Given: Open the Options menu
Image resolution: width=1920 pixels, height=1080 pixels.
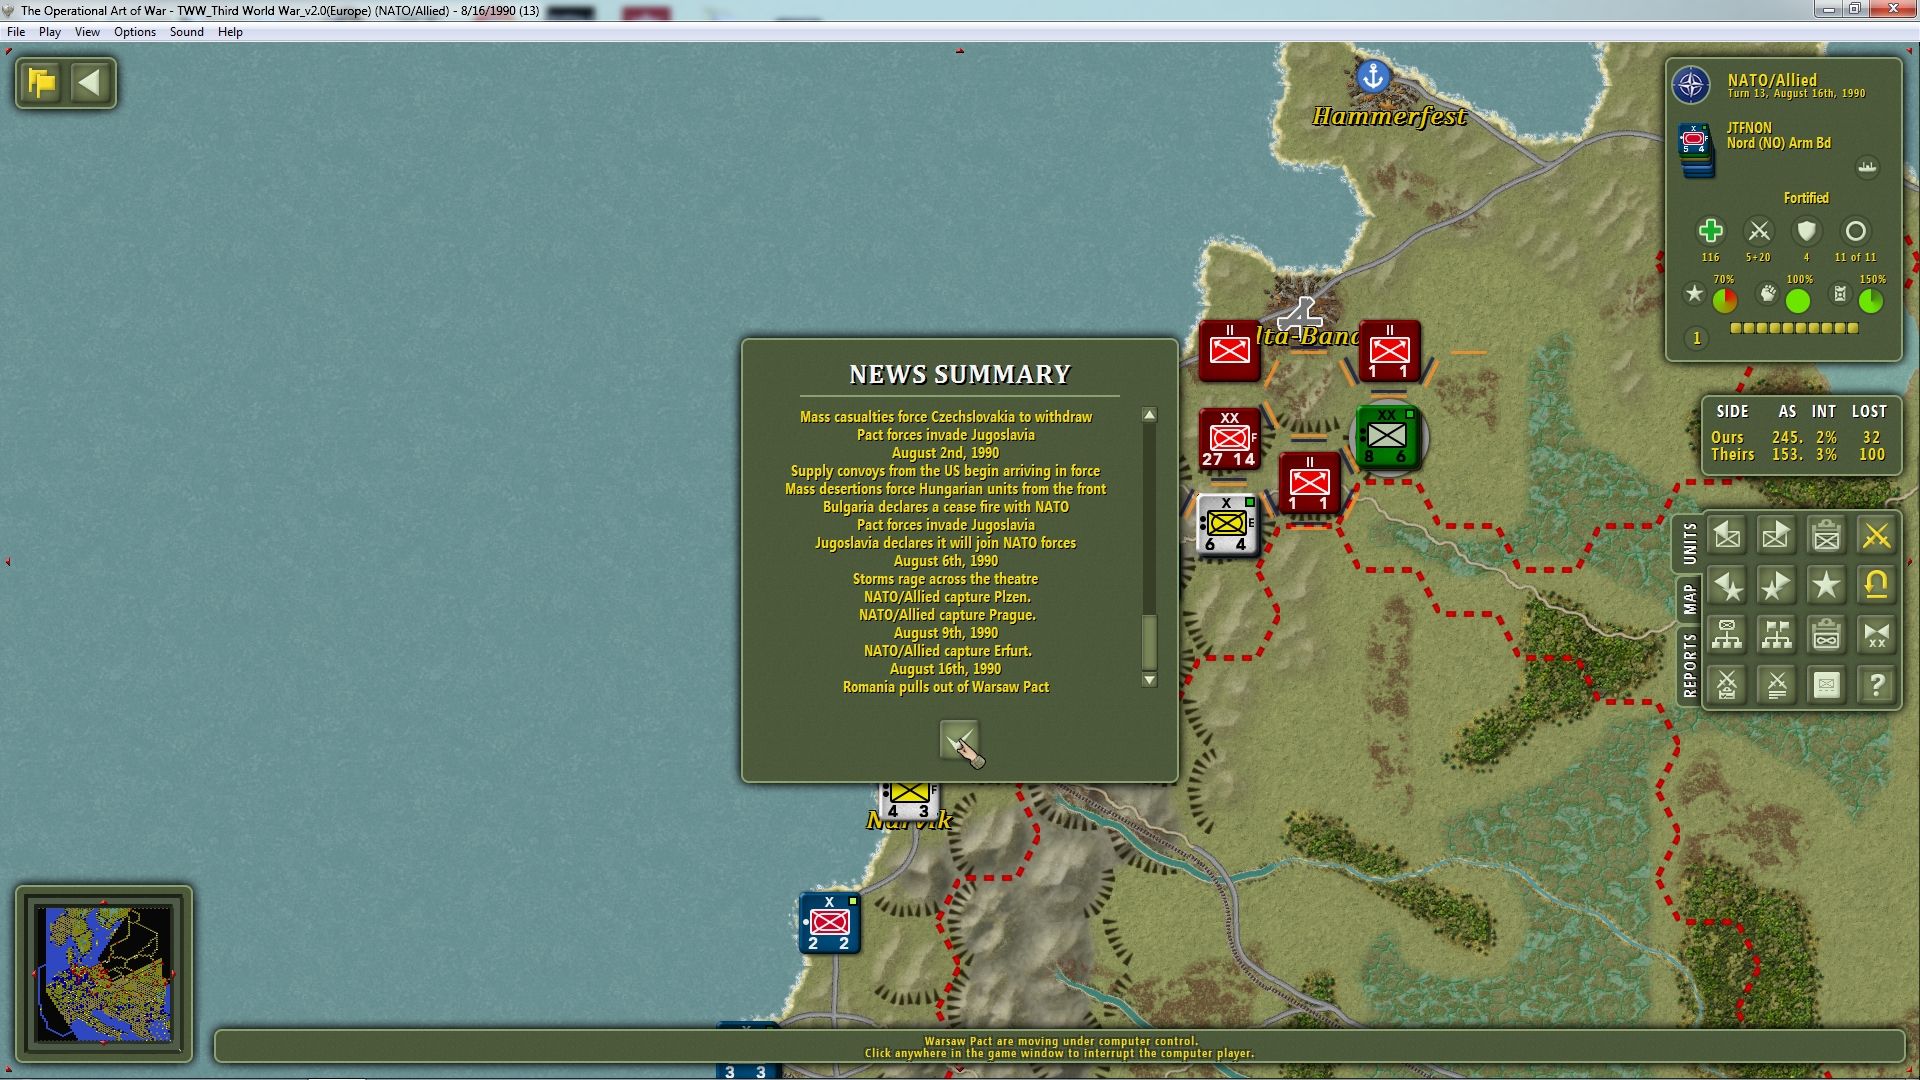Looking at the screenshot, I should (x=135, y=32).
